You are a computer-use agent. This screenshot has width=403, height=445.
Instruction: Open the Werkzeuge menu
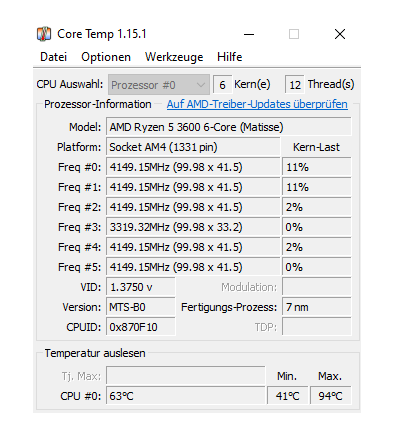pyautogui.click(x=174, y=57)
